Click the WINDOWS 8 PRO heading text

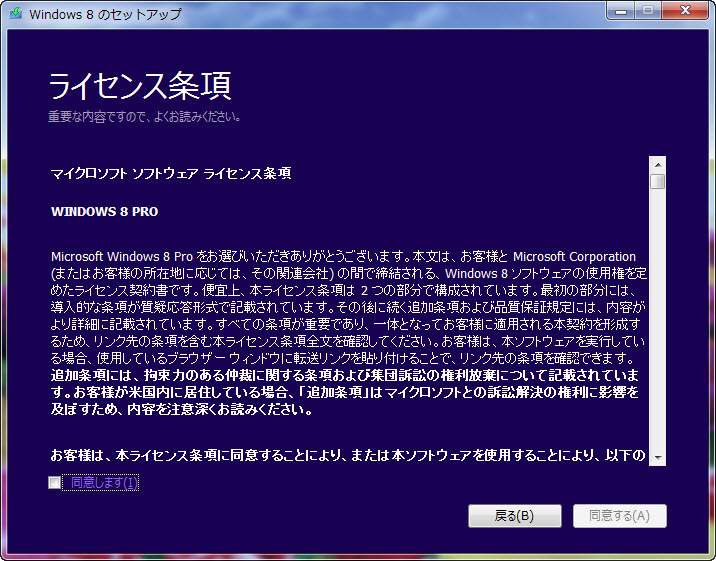pos(105,212)
